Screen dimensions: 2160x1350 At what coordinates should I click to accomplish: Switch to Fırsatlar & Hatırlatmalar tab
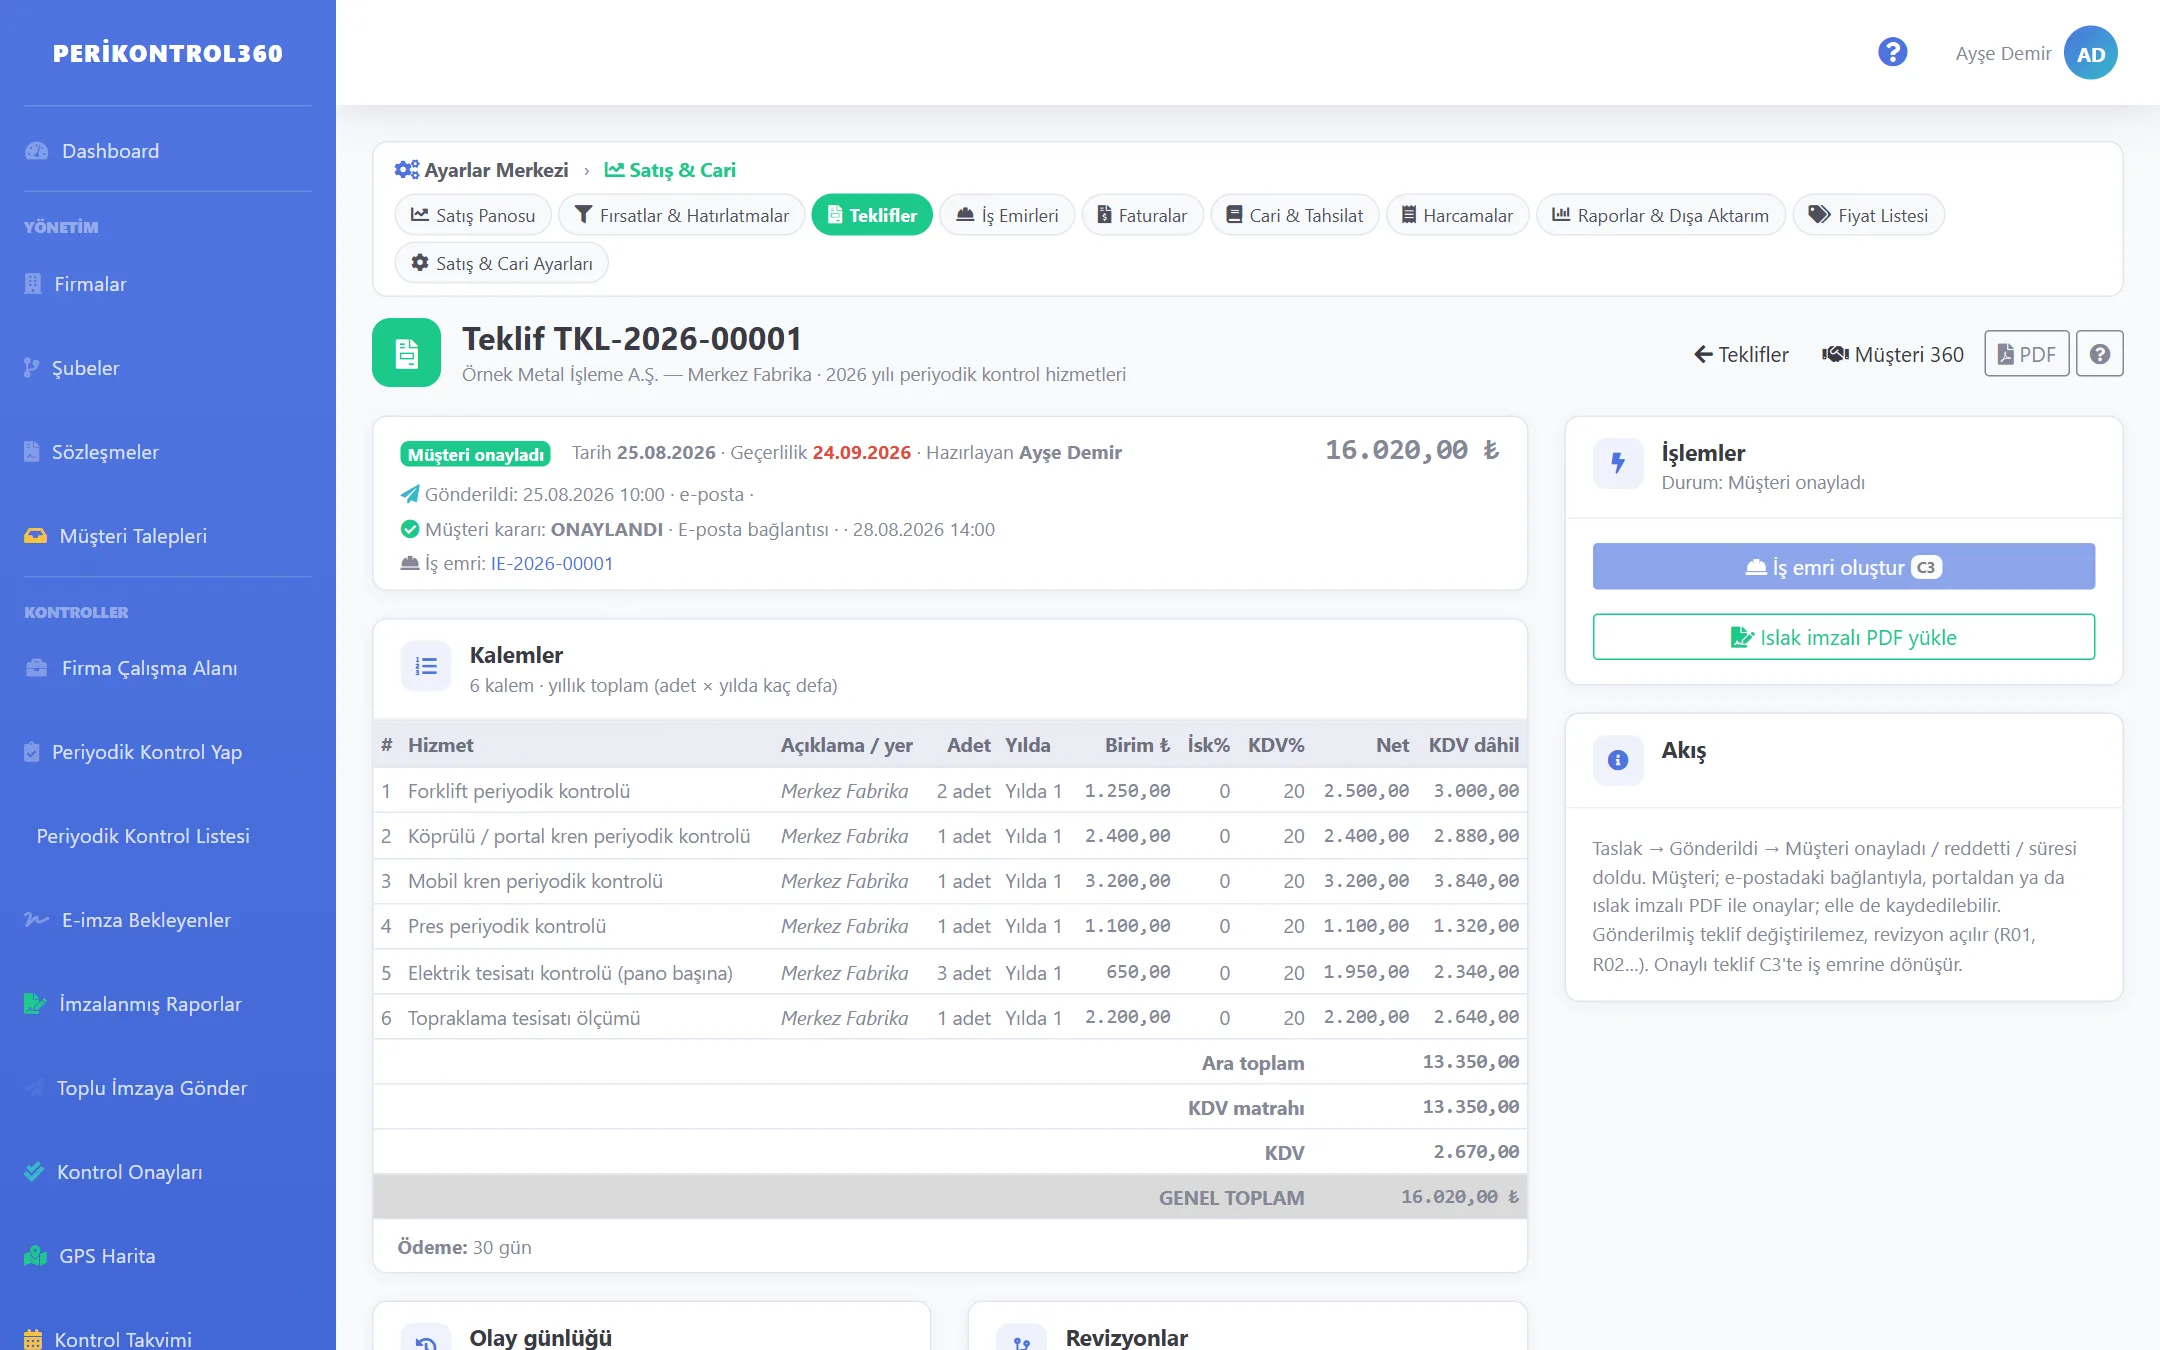[681, 215]
